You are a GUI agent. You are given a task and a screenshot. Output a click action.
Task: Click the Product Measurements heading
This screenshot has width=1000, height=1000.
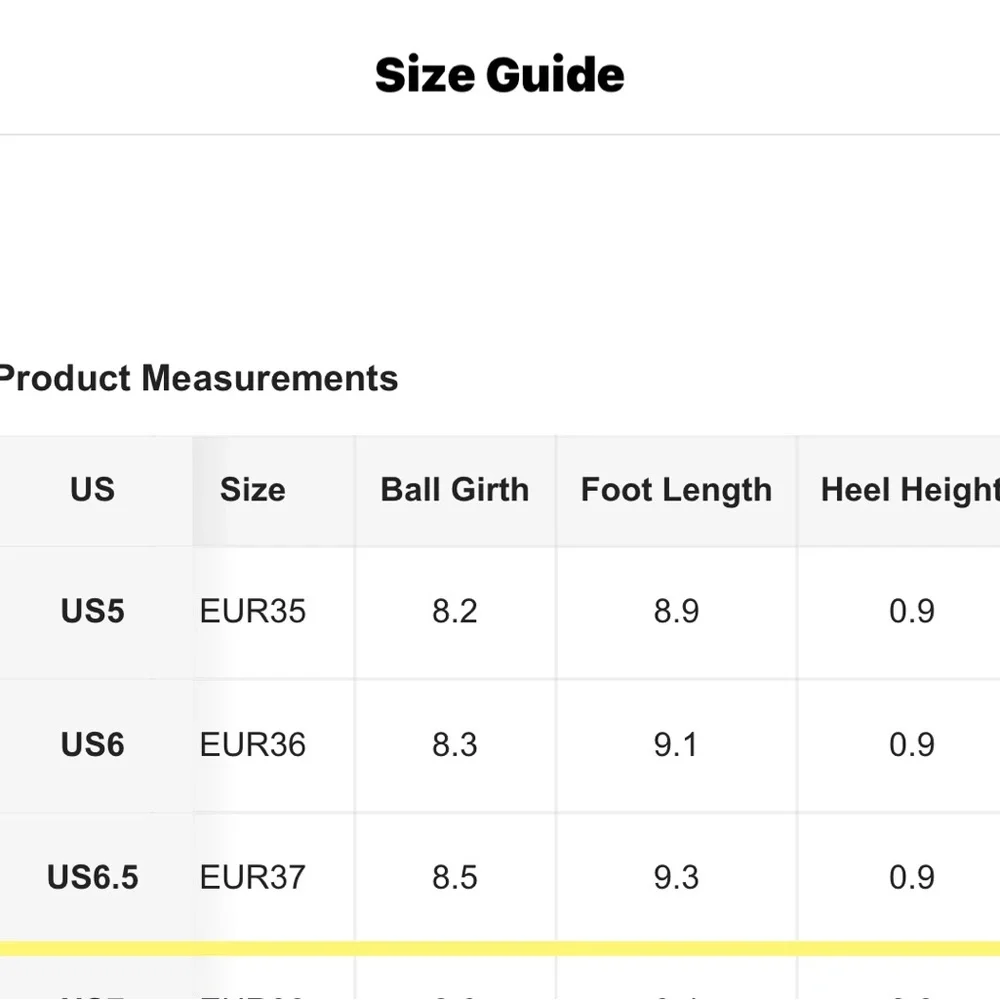198,378
